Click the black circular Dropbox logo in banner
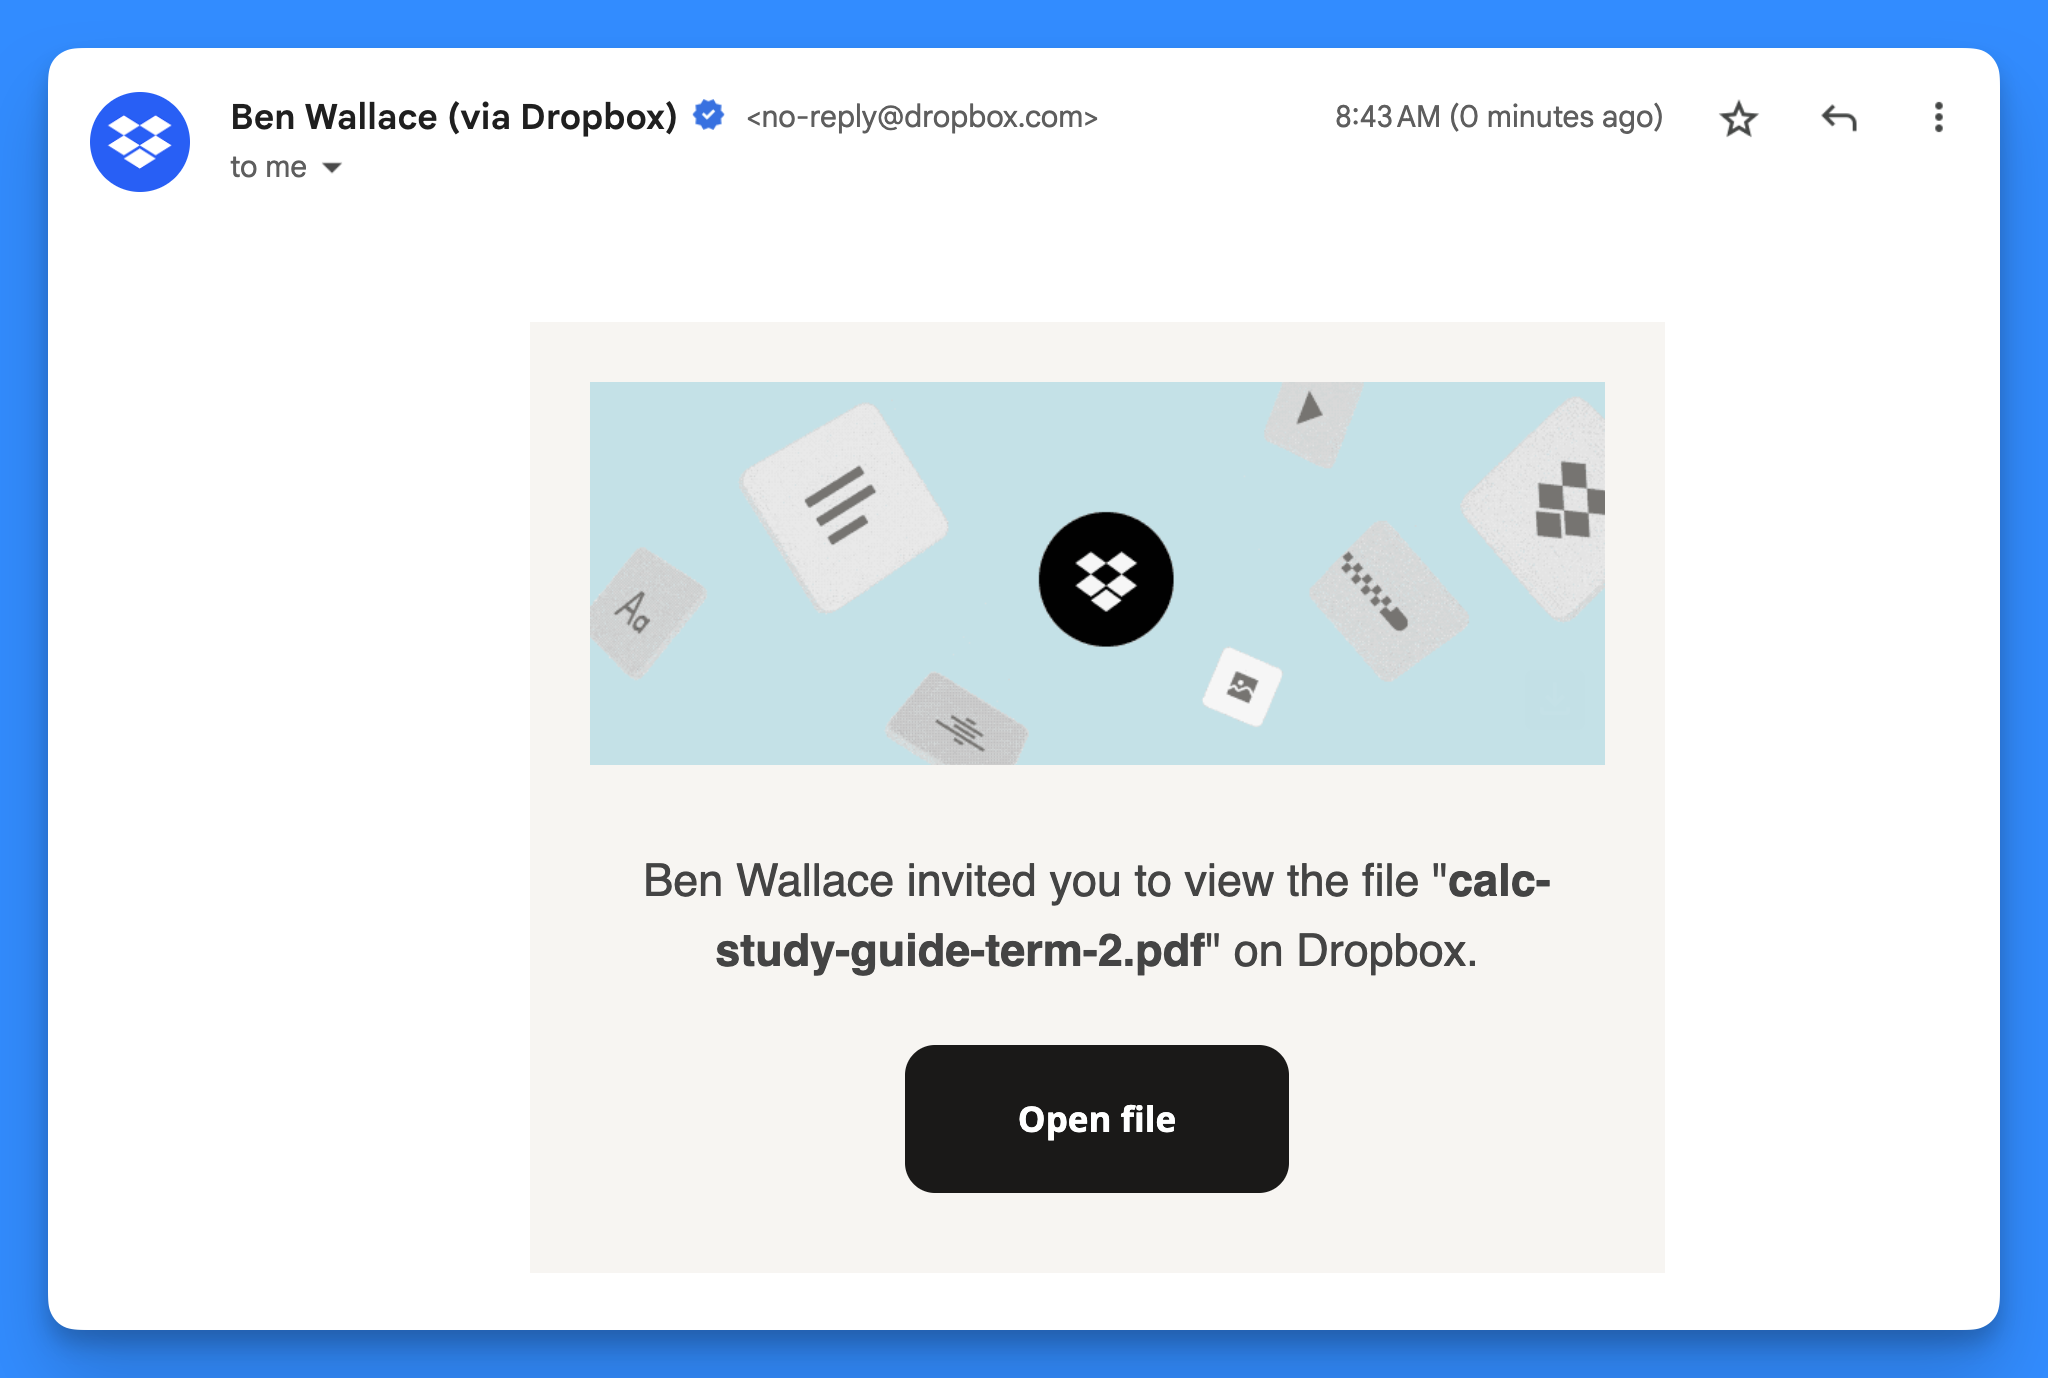This screenshot has height=1378, width=2048. point(1106,579)
